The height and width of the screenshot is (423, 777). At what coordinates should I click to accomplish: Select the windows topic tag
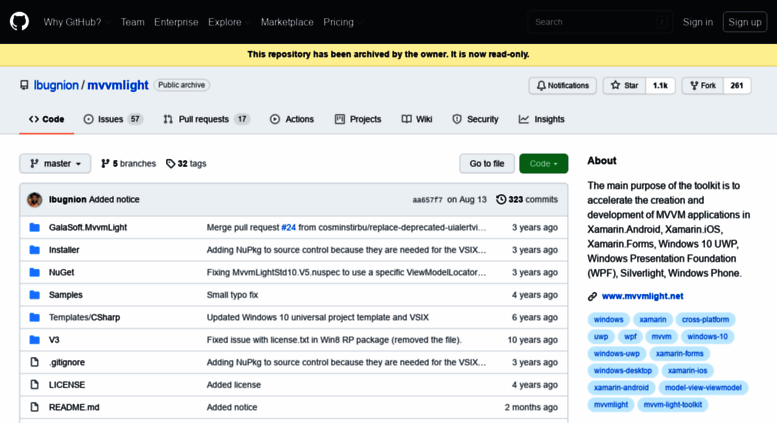(609, 319)
